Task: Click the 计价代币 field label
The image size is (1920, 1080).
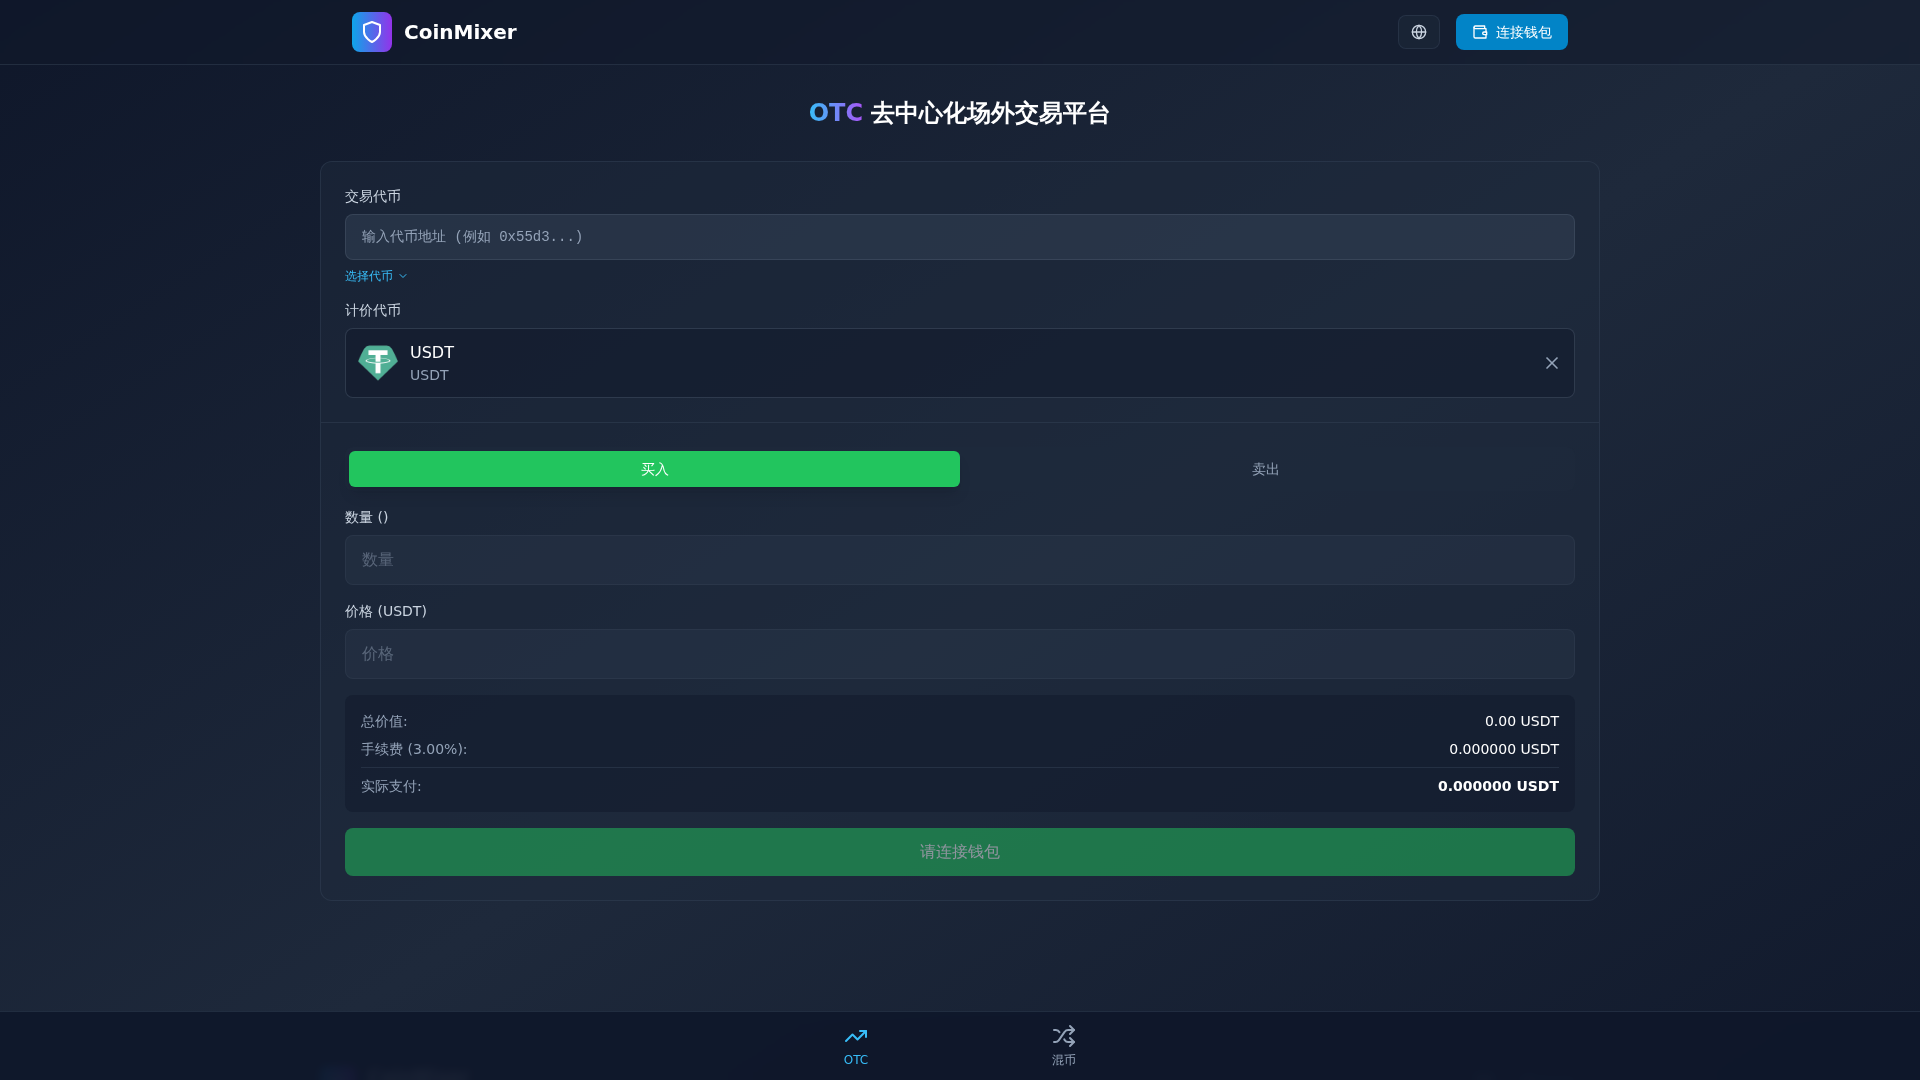Action: pyautogui.click(x=373, y=310)
